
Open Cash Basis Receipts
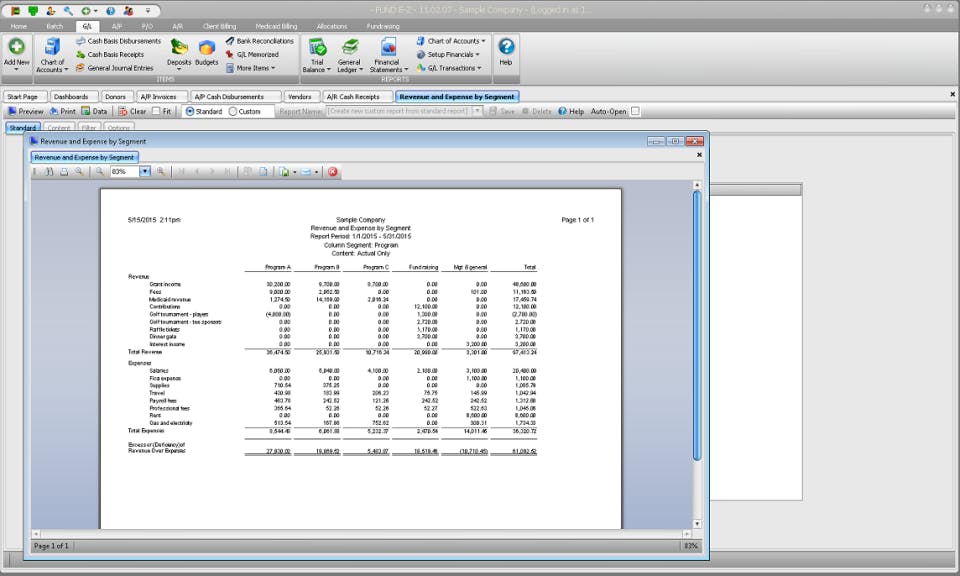(110, 54)
